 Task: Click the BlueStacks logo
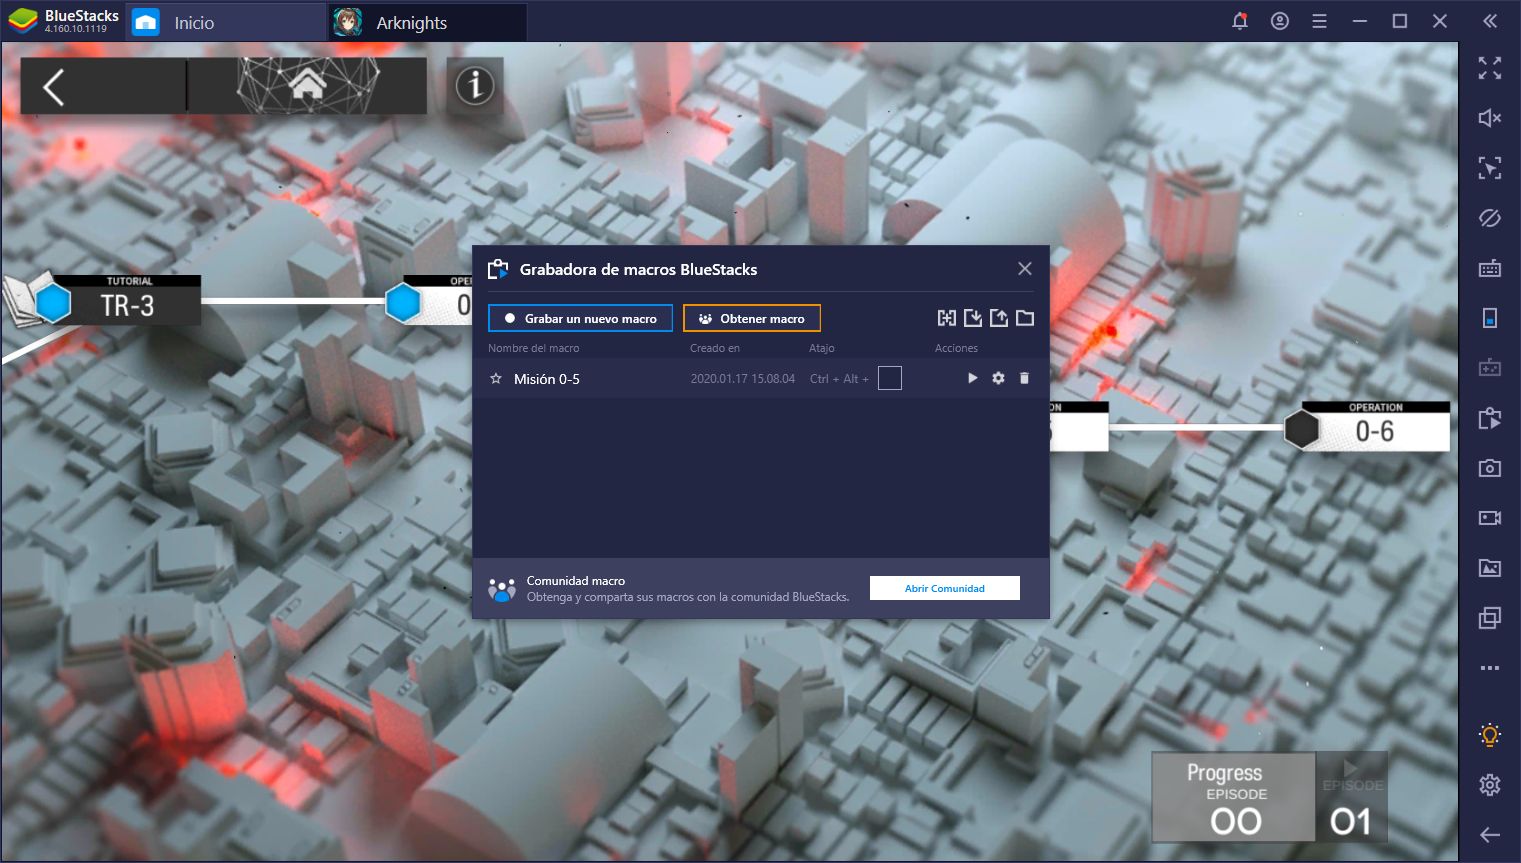[x=22, y=21]
